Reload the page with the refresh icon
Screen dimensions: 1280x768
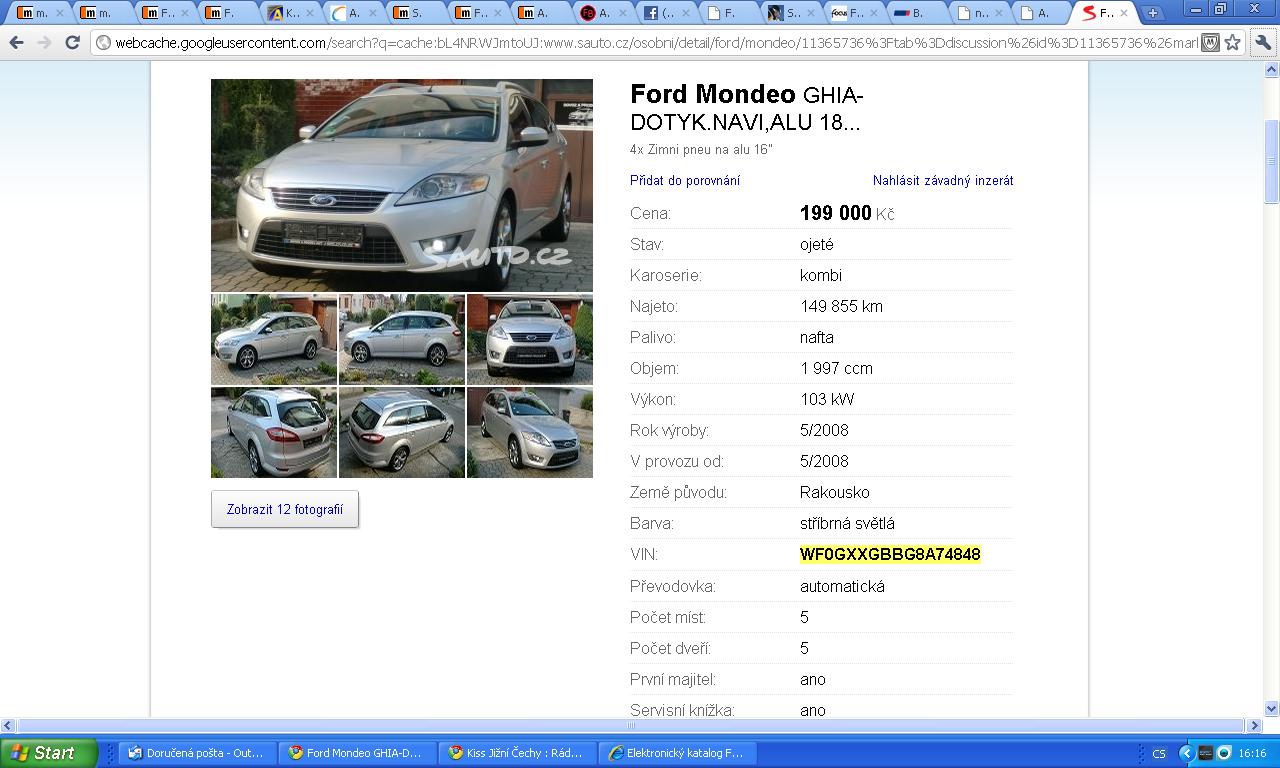[x=72, y=43]
